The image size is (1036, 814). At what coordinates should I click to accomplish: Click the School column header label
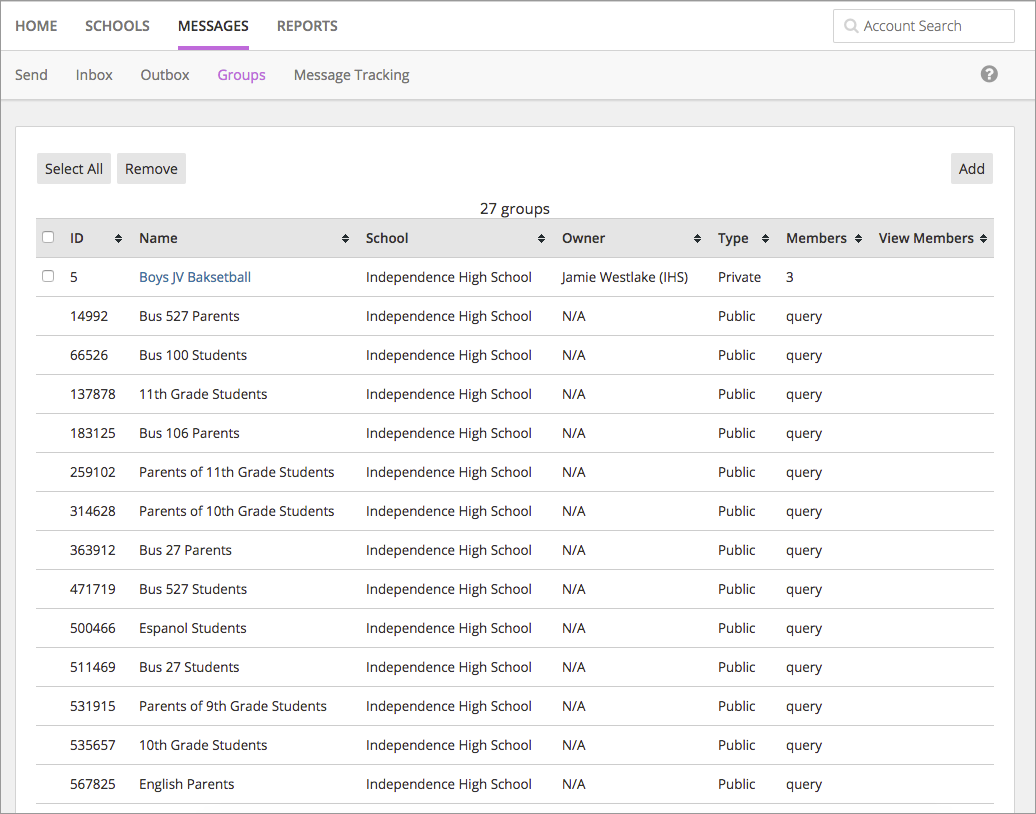pyautogui.click(x=387, y=238)
